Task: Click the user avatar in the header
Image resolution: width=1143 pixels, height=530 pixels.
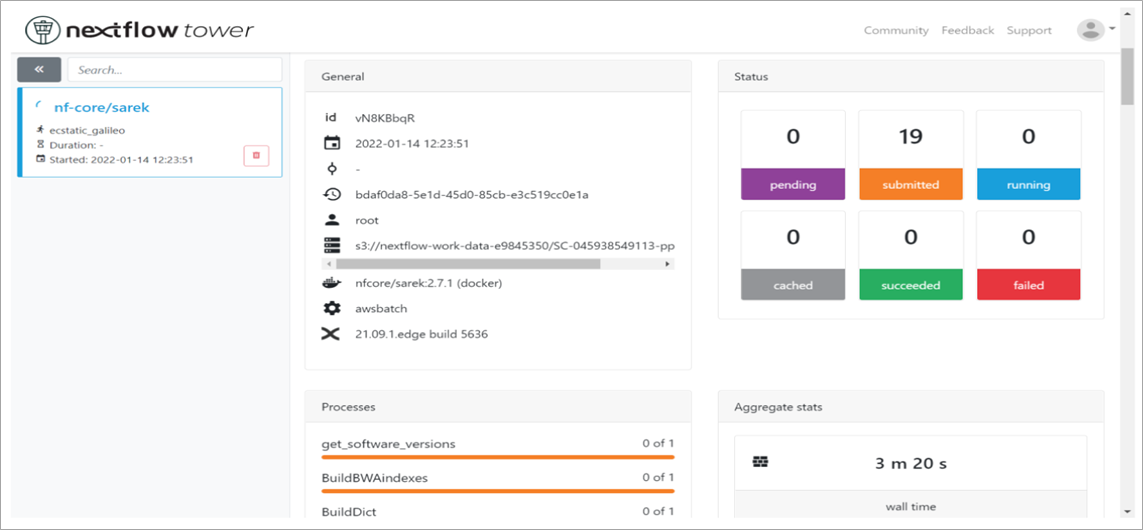Action: 1091,30
